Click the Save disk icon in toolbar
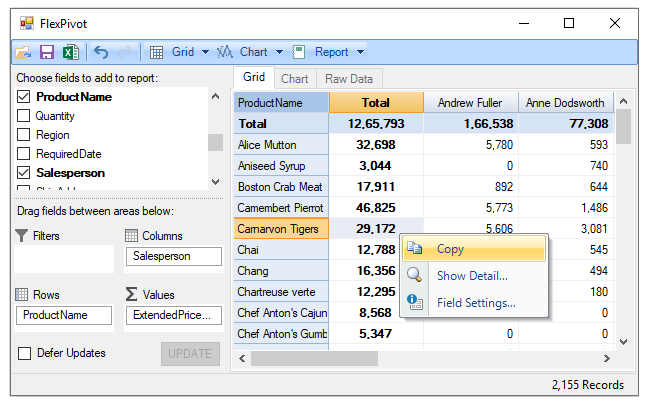This screenshot has height=405, width=647. (x=47, y=52)
